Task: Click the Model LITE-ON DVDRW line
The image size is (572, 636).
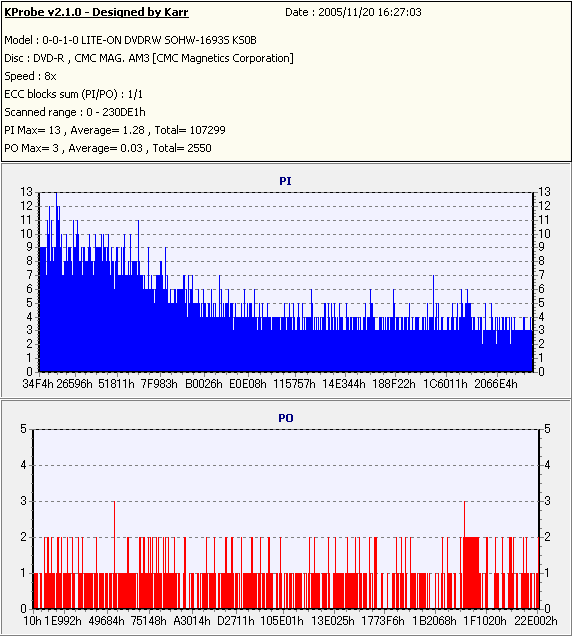Action: [x=130, y=40]
